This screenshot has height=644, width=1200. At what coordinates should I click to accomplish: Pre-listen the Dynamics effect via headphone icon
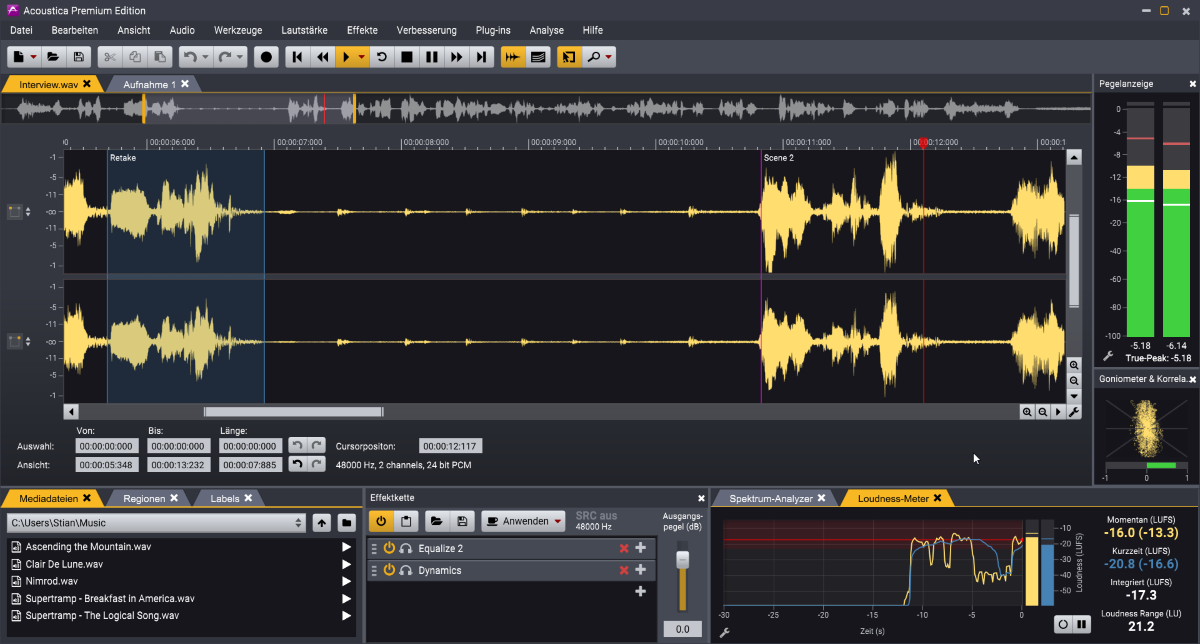coord(406,570)
